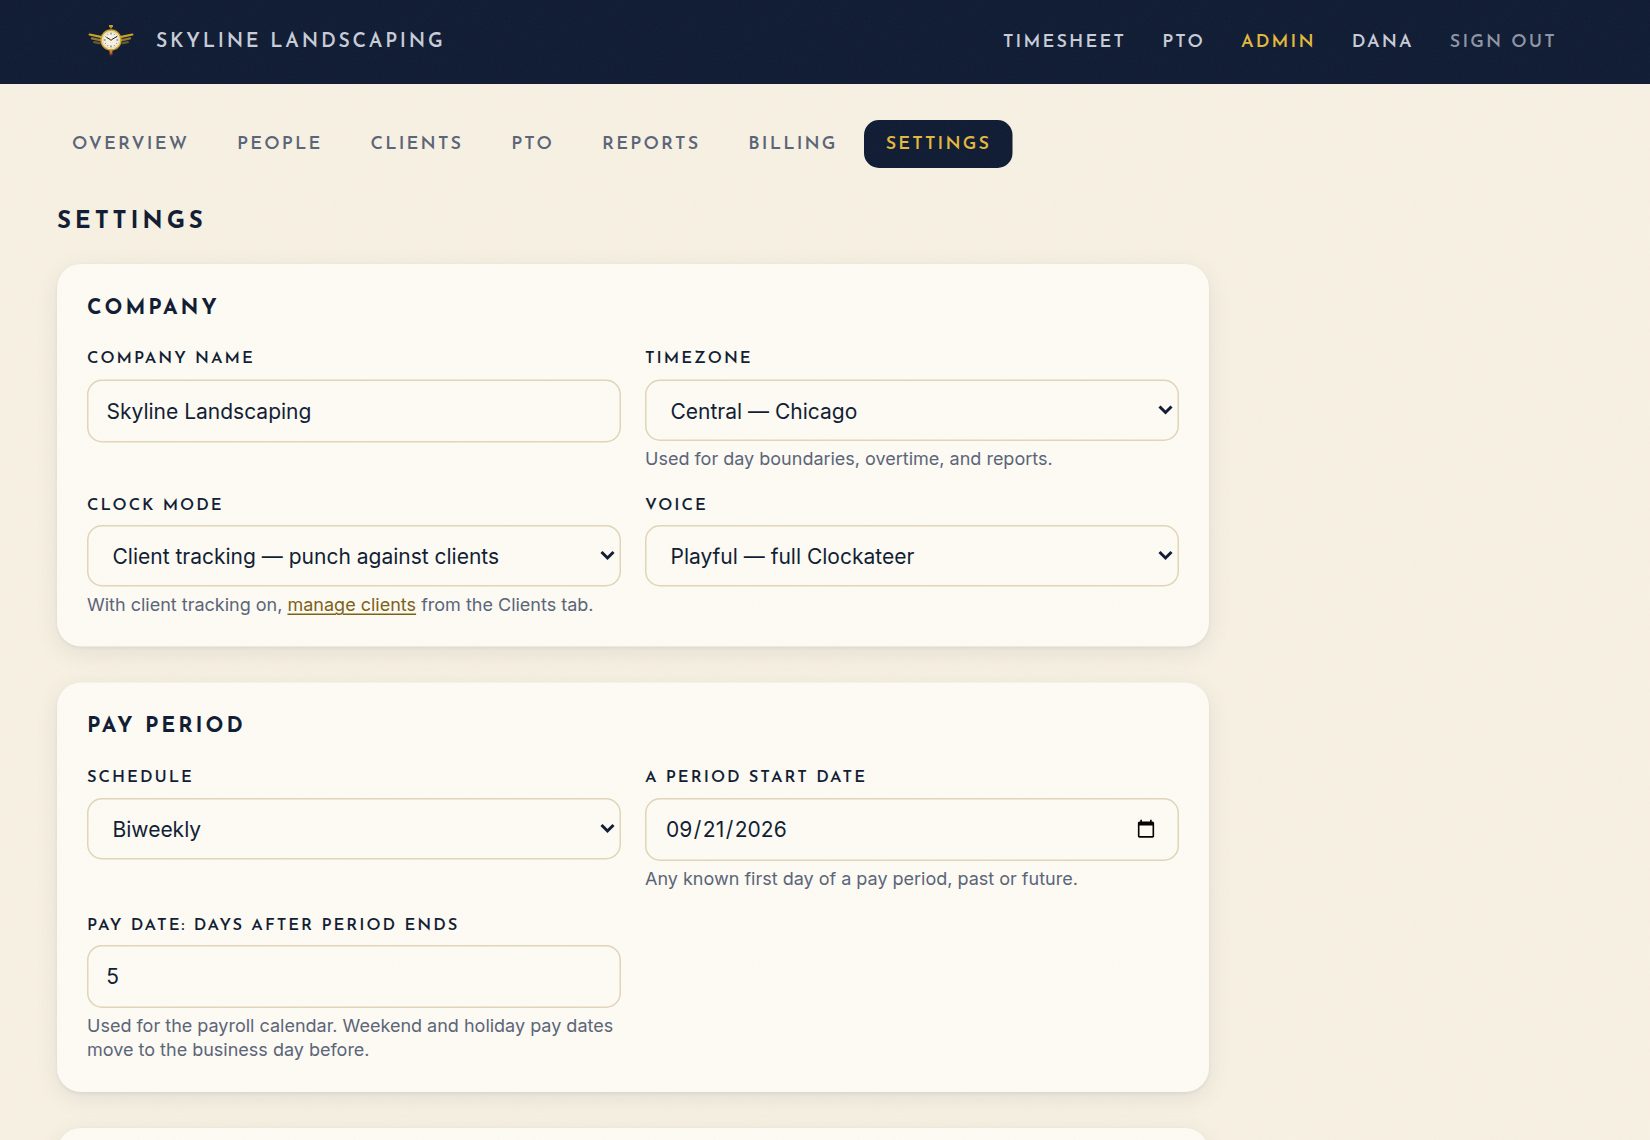Click the Skyline Landscaping clock logo icon
Screen dimensions: 1650x1140
pyautogui.click(x=111, y=40)
